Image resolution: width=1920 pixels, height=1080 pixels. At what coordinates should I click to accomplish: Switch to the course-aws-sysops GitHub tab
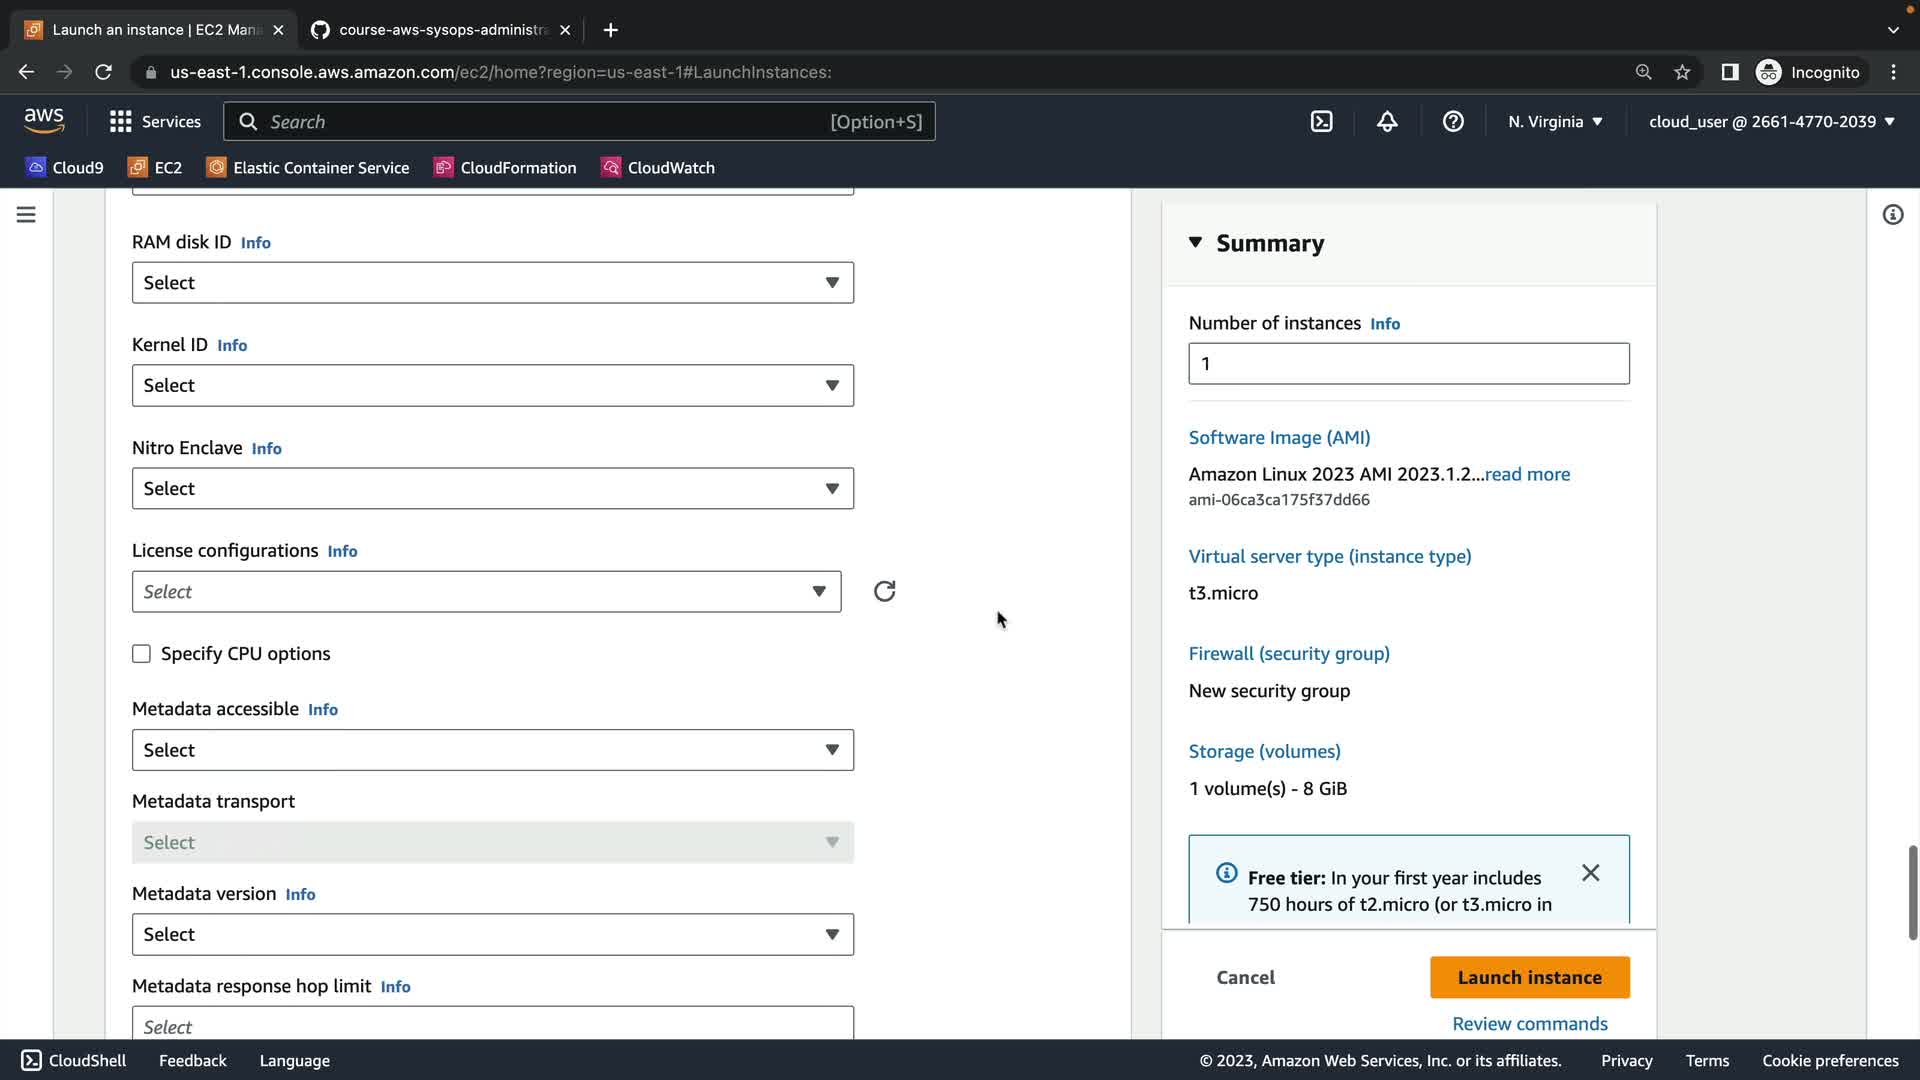[440, 30]
